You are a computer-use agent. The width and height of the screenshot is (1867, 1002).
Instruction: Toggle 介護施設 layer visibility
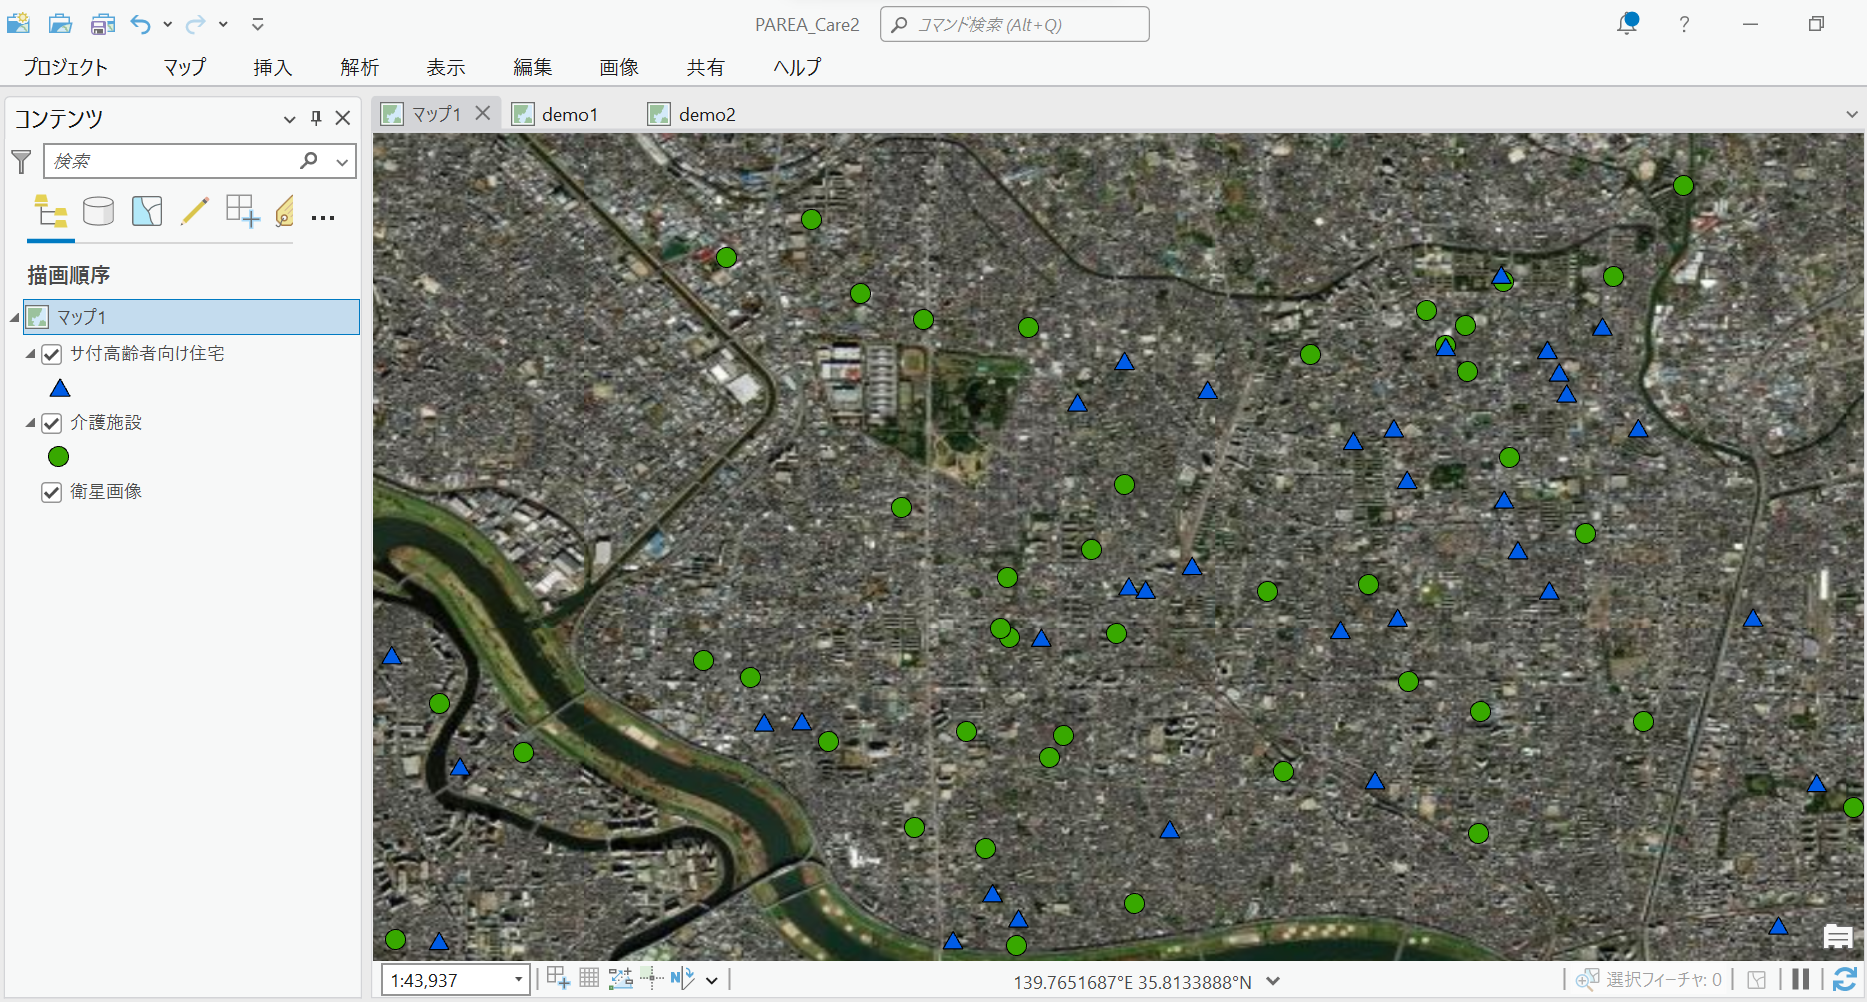[x=52, y=423]
